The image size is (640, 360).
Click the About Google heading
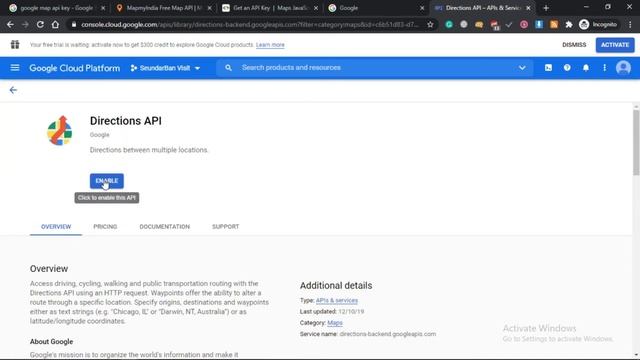click(x=51, y=342)
